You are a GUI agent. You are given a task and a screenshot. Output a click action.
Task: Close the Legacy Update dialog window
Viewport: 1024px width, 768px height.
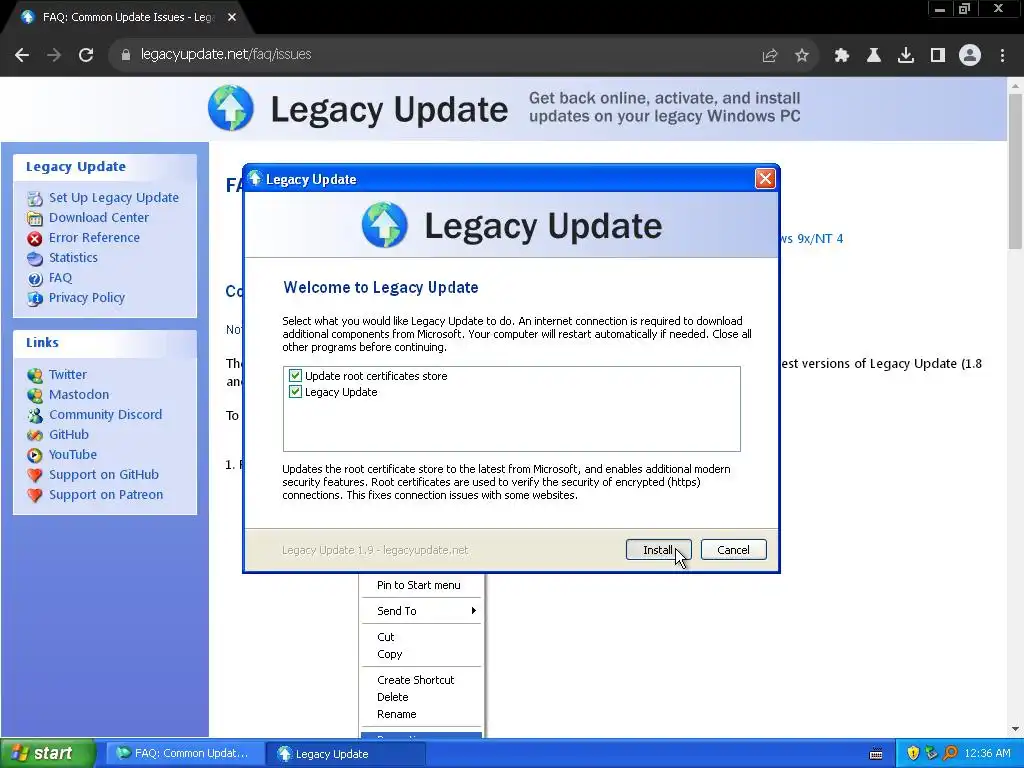tap(765, 179)
